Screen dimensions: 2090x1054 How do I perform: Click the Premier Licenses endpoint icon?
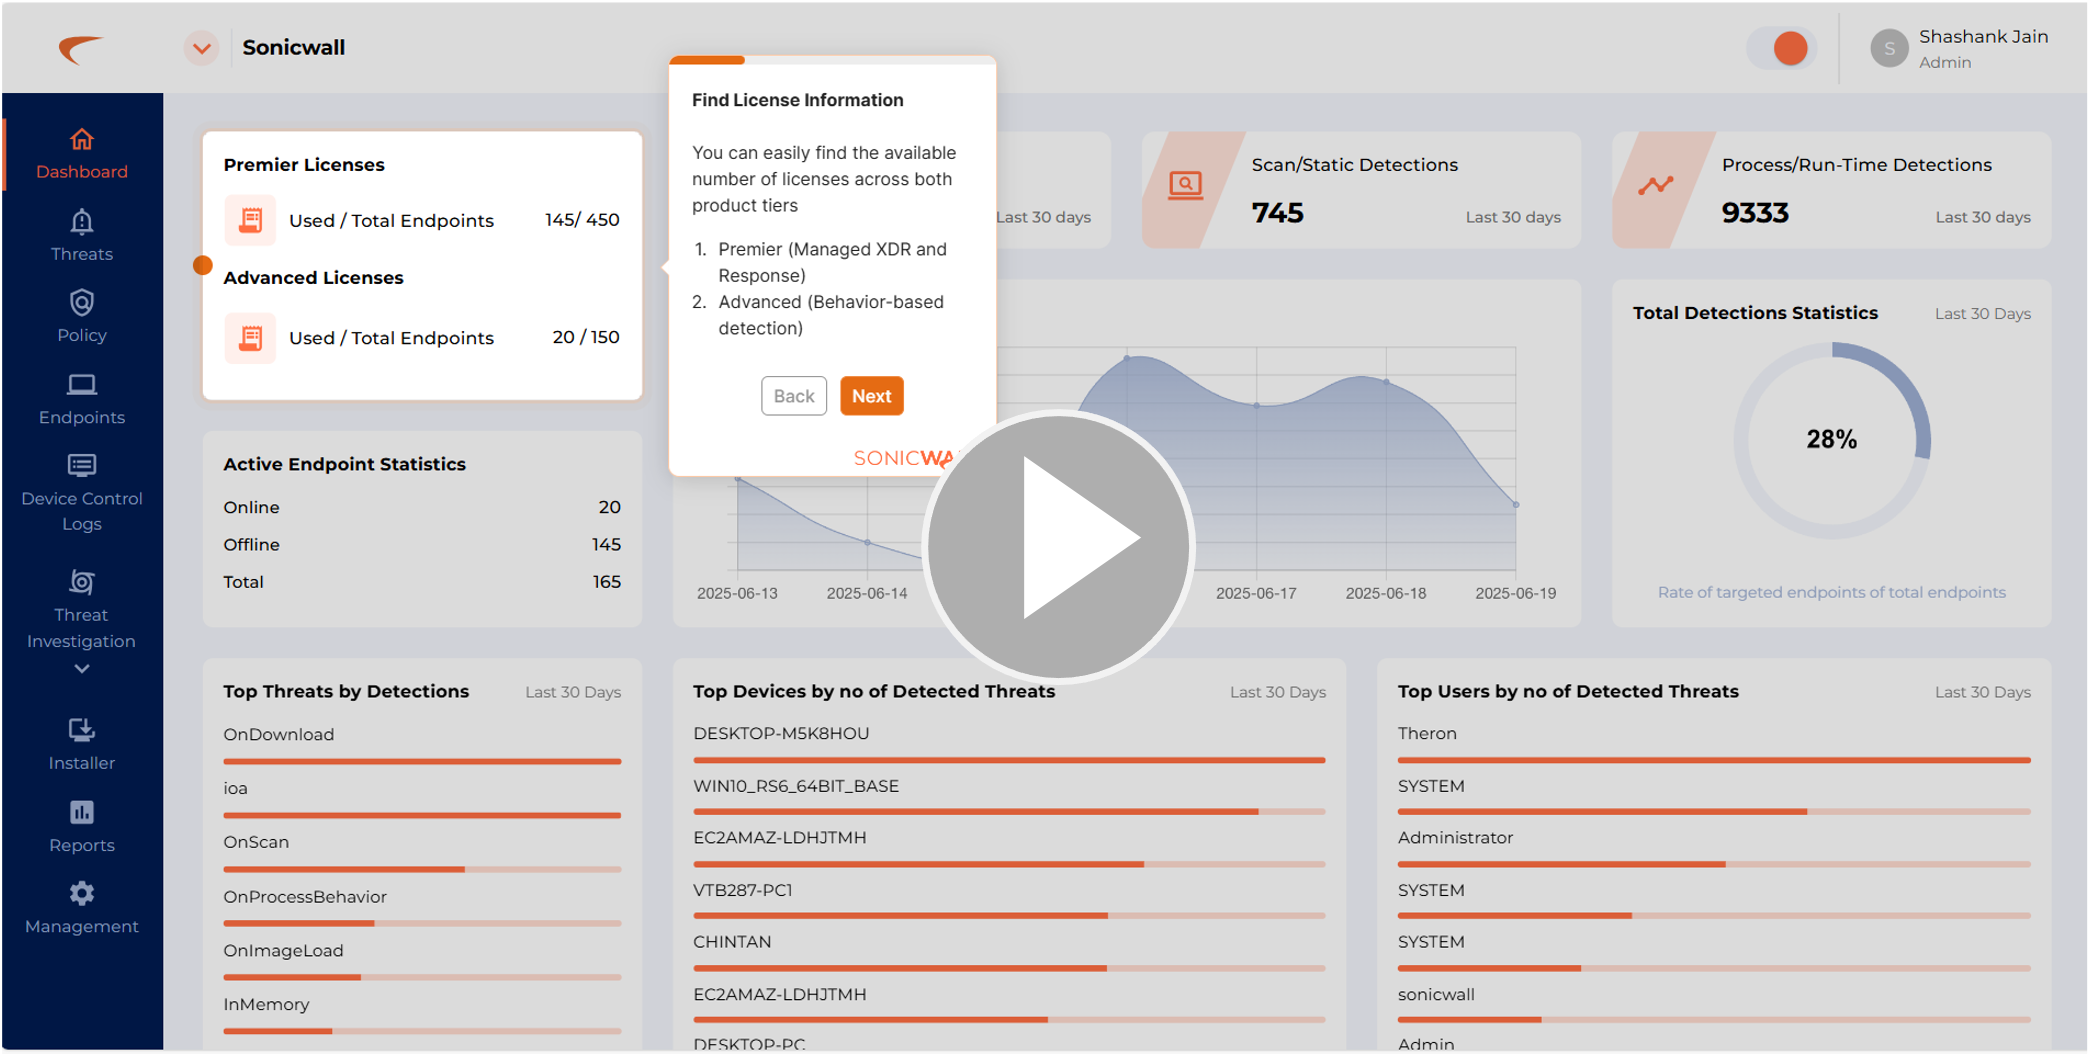(250, 220)
